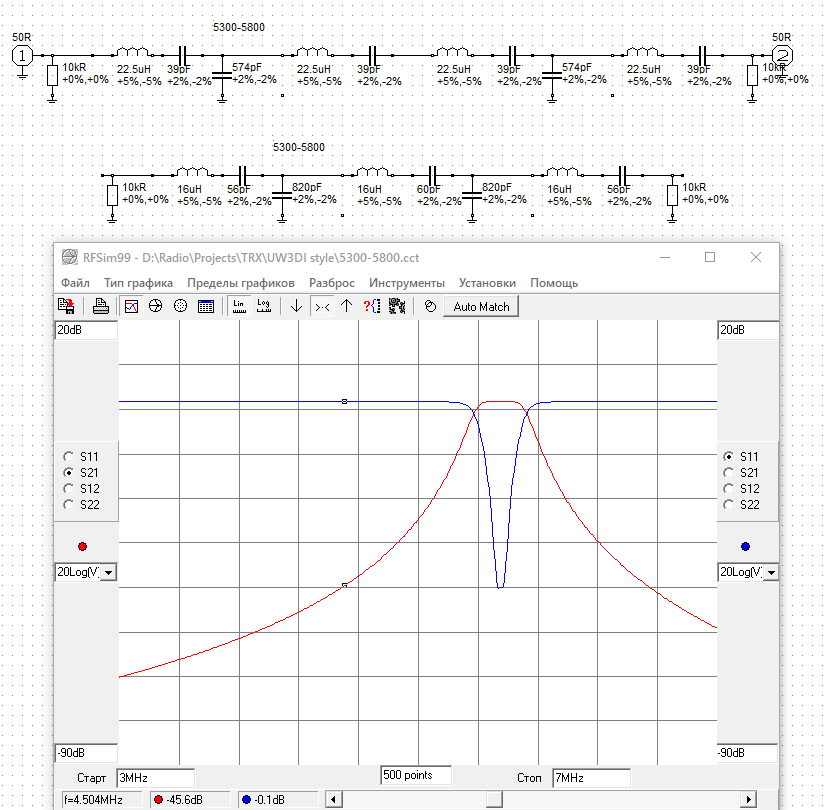This screenshot has height=810, width=829.
Task: Expand the left 20Log format dropdown
Action: tap(108, 573)
